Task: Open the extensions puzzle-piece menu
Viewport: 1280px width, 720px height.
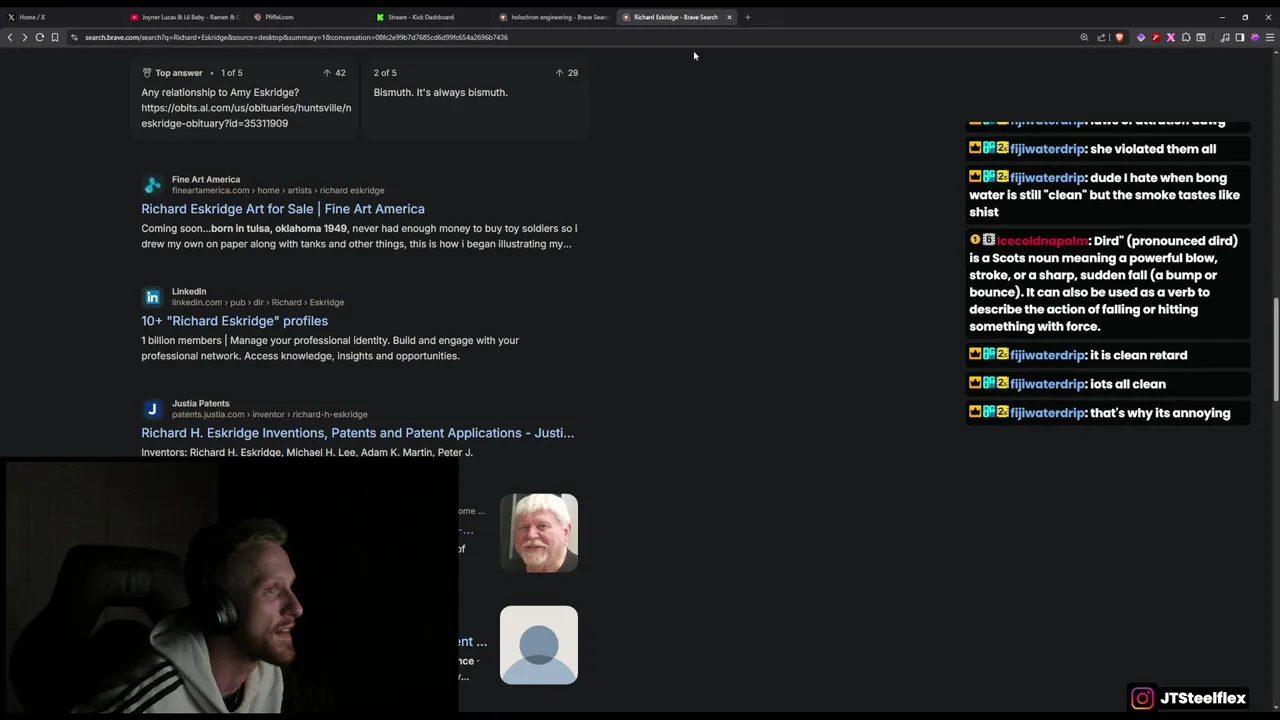Action: (x=1186, y=37)
